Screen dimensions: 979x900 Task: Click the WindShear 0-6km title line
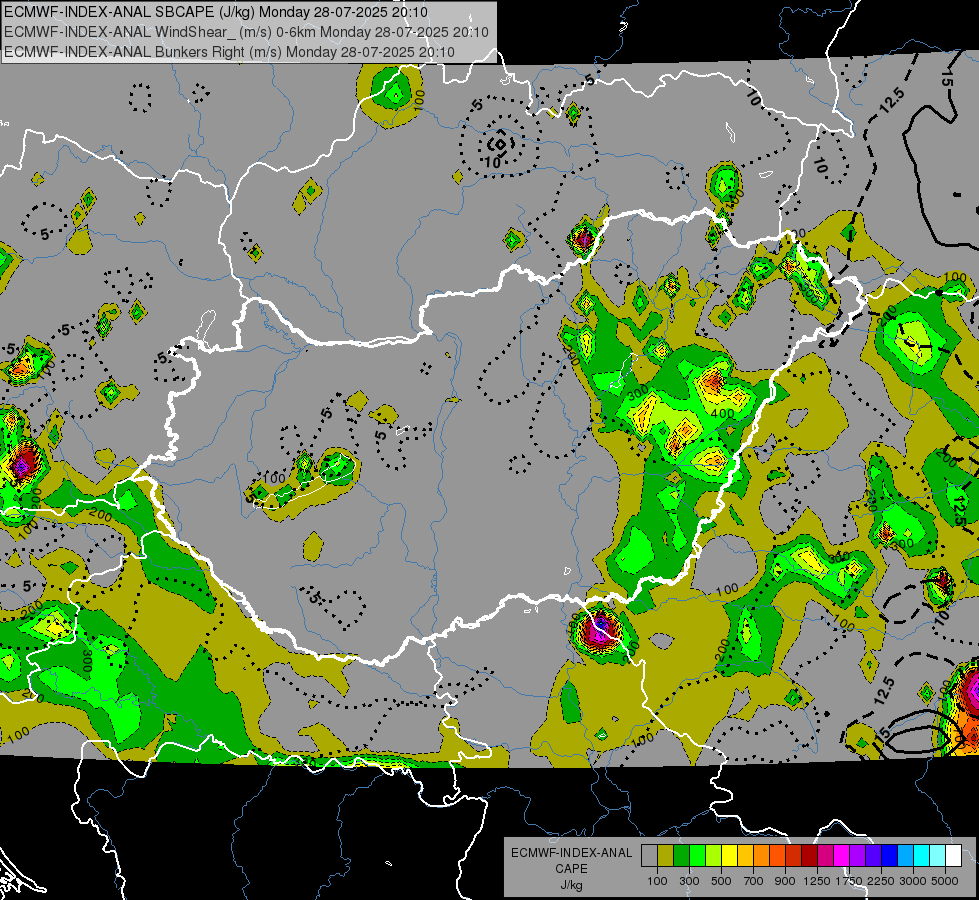[246, 32]
